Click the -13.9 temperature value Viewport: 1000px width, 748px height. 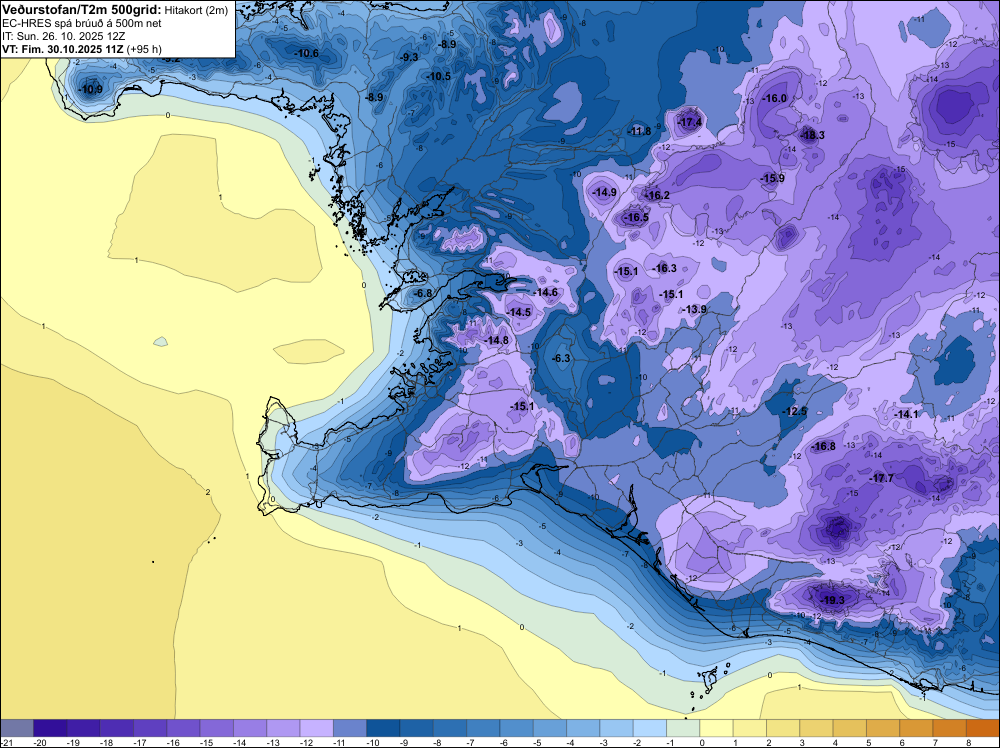coord(694,309)
